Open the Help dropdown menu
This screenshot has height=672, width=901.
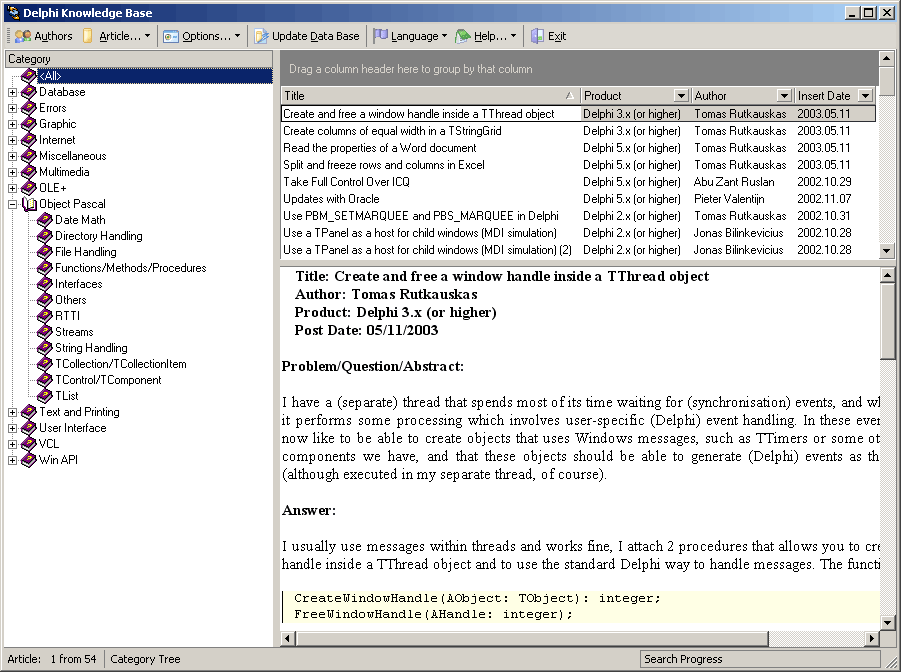(x=513, y=36)
